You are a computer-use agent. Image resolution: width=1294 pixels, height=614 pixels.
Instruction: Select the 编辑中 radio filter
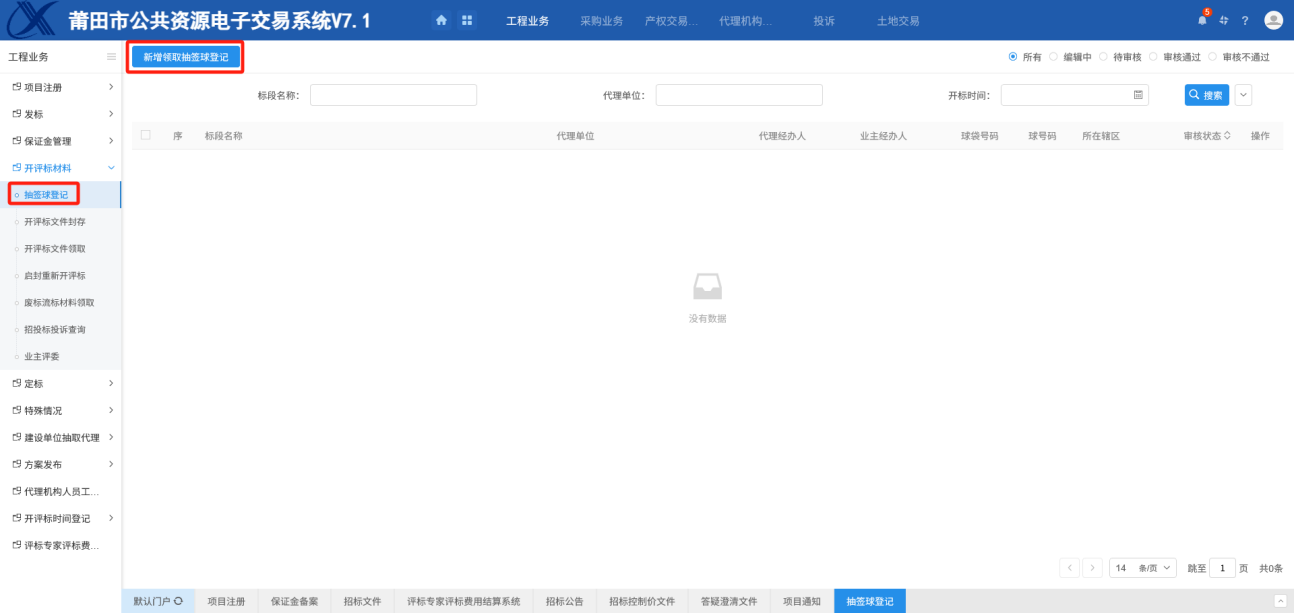1053,57
